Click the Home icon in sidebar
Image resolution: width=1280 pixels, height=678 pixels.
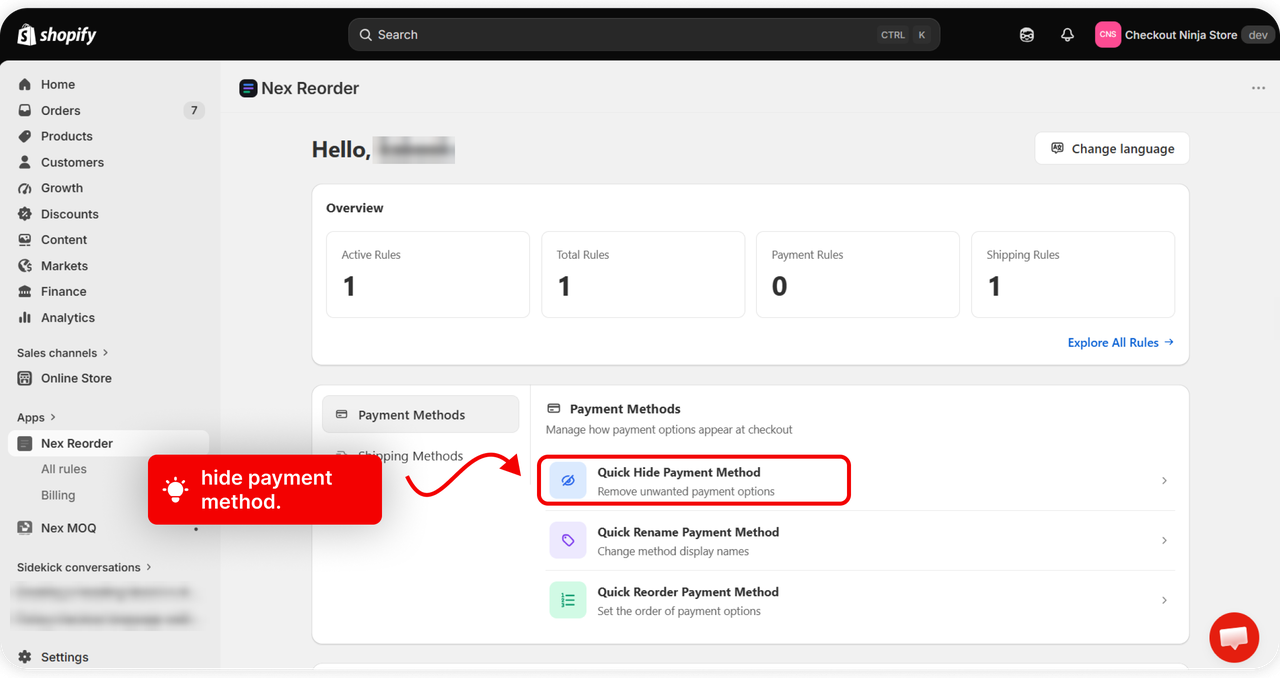pos(25,85)
